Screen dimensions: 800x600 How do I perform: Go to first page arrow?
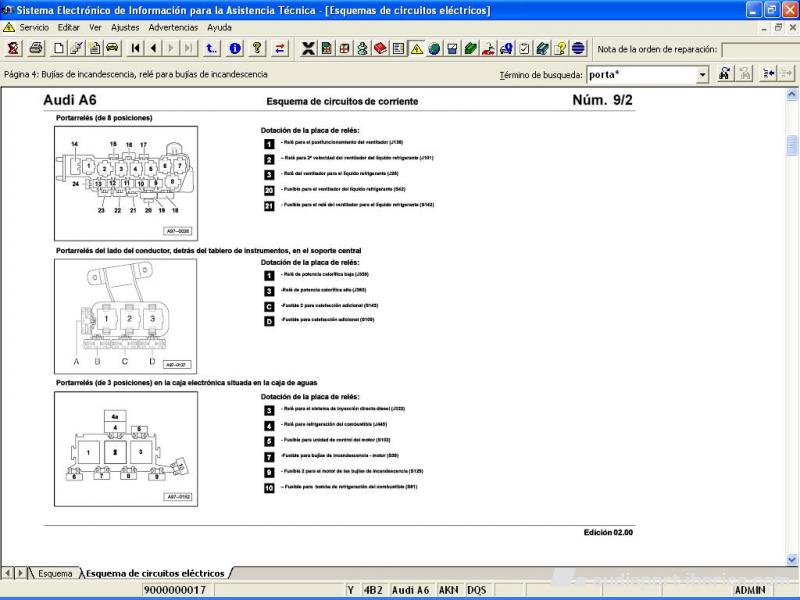135,48
